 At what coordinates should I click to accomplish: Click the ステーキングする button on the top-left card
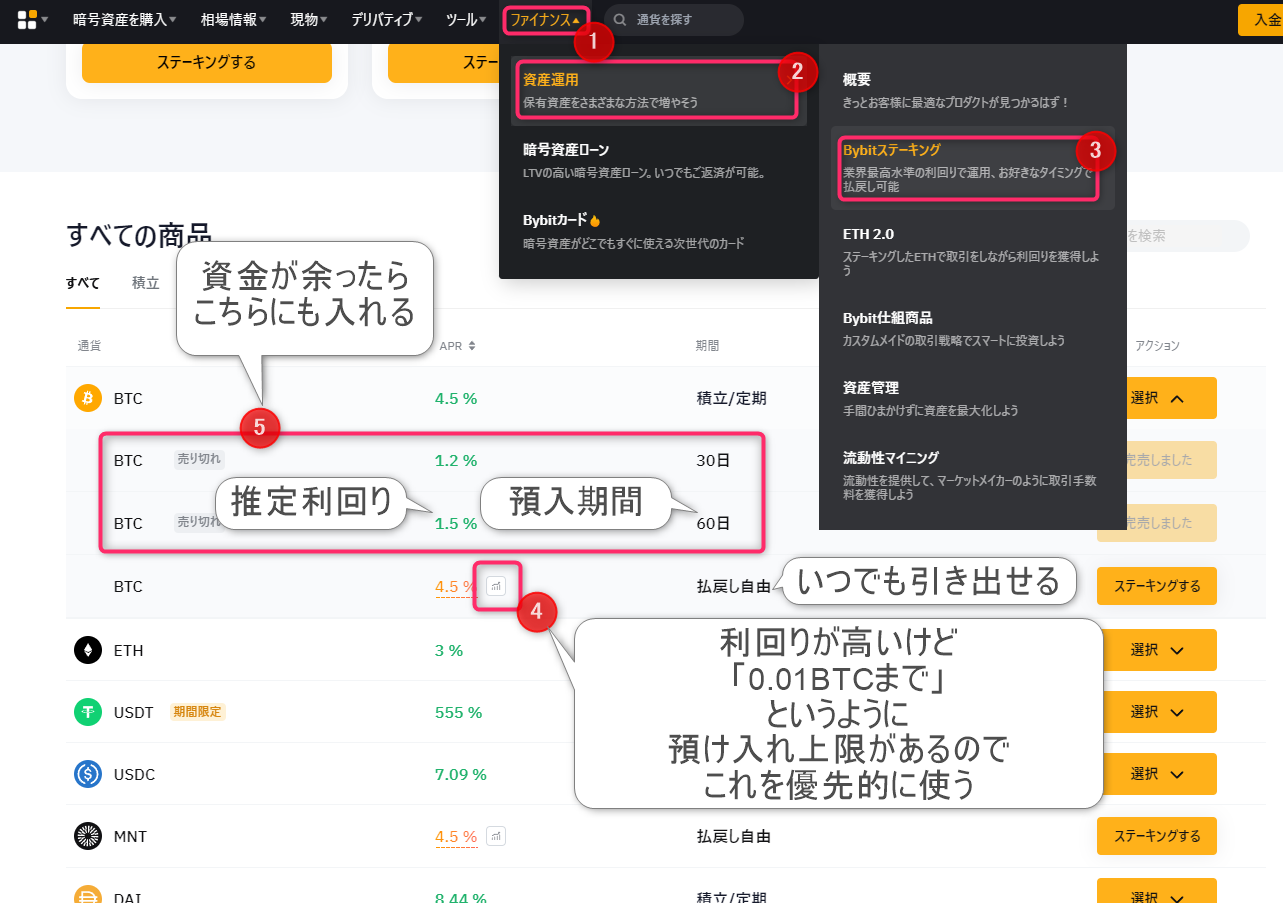click(x=207, y=62)
